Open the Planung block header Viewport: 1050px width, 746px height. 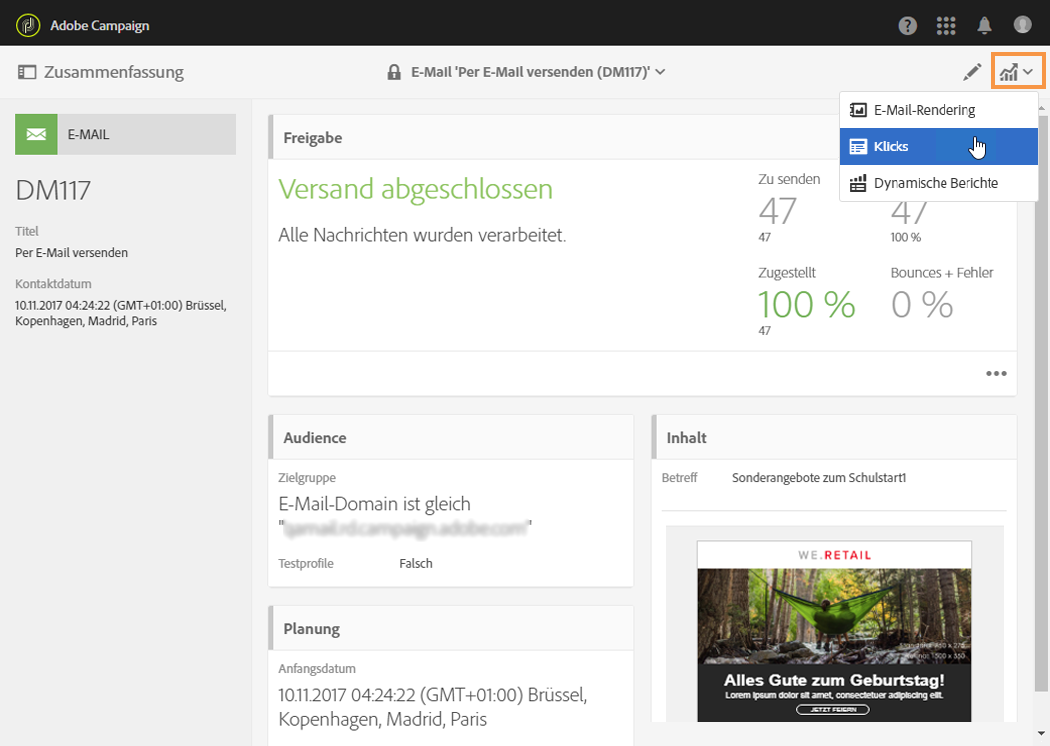[451, 628]
